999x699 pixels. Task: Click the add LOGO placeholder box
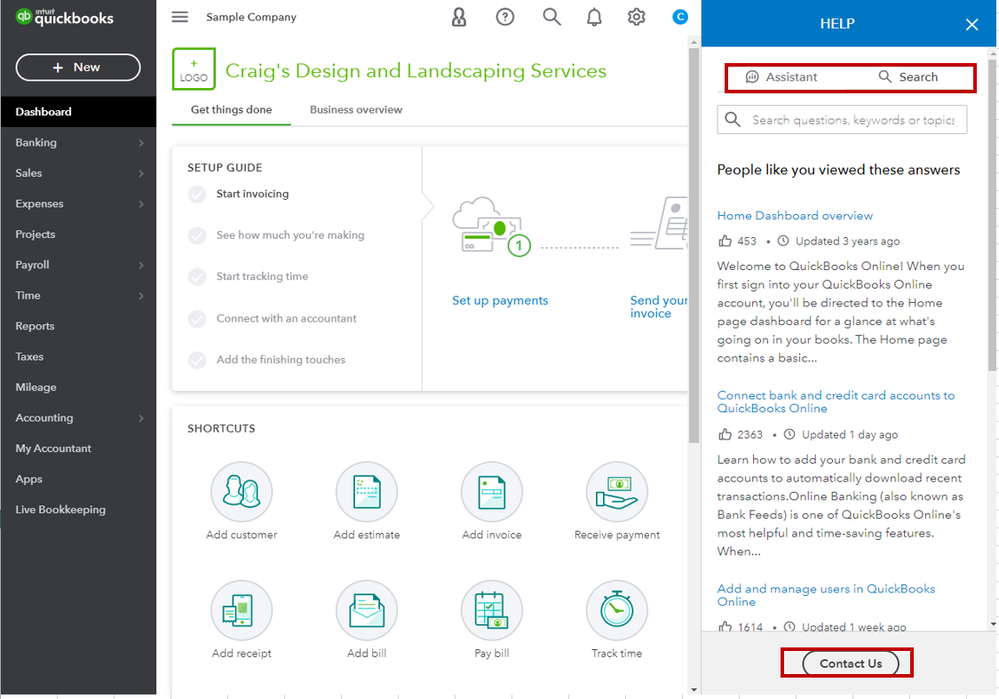click(x=194, y=69)
